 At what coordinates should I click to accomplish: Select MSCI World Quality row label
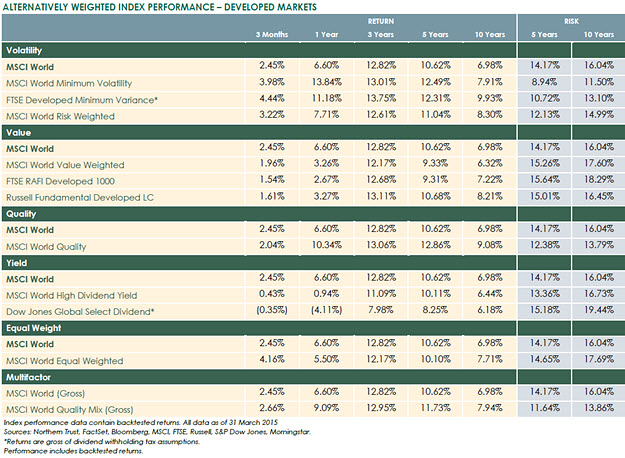[x=46, y=247]
